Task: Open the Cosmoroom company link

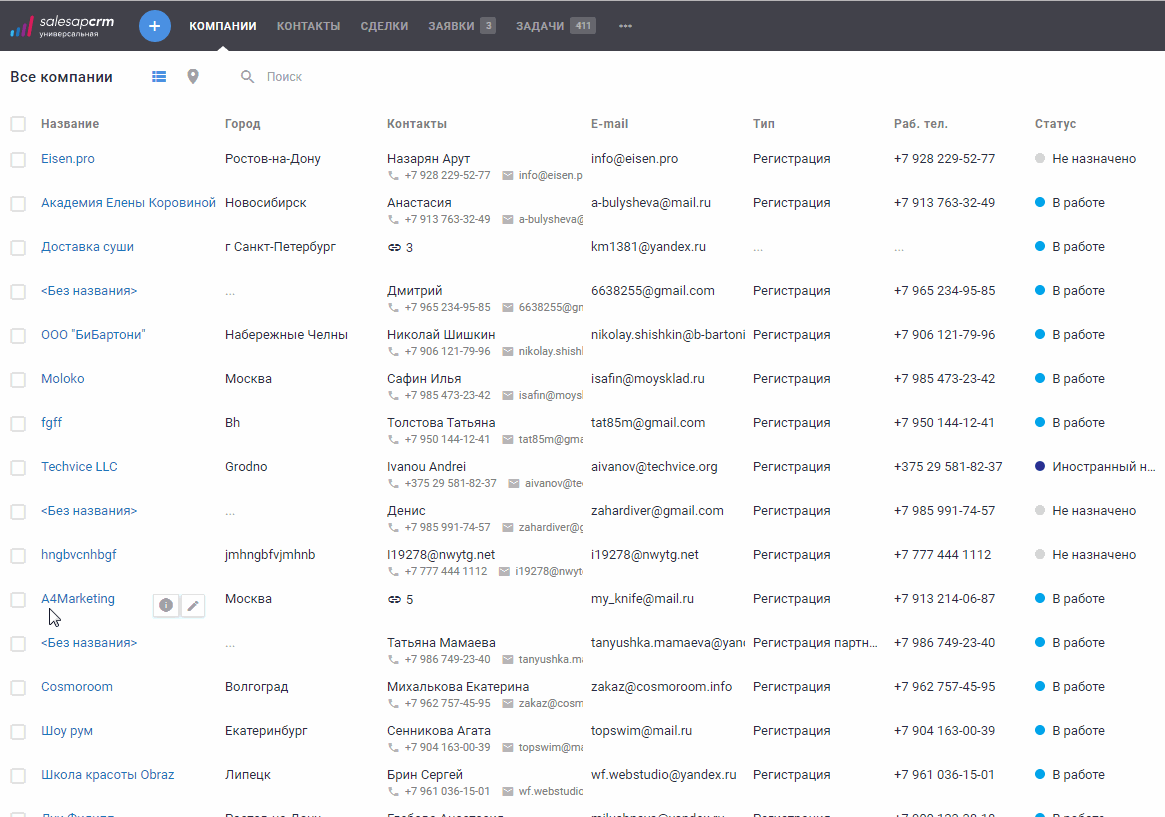Action: click(x=77, y=687)
